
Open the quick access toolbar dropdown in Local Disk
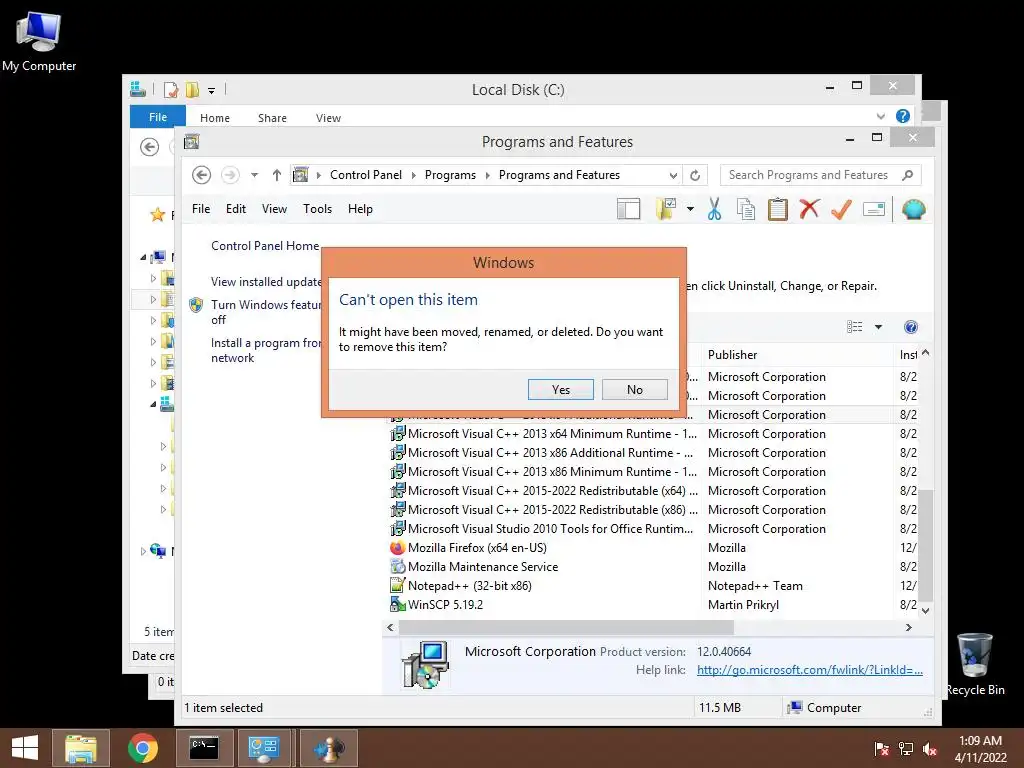212,91
